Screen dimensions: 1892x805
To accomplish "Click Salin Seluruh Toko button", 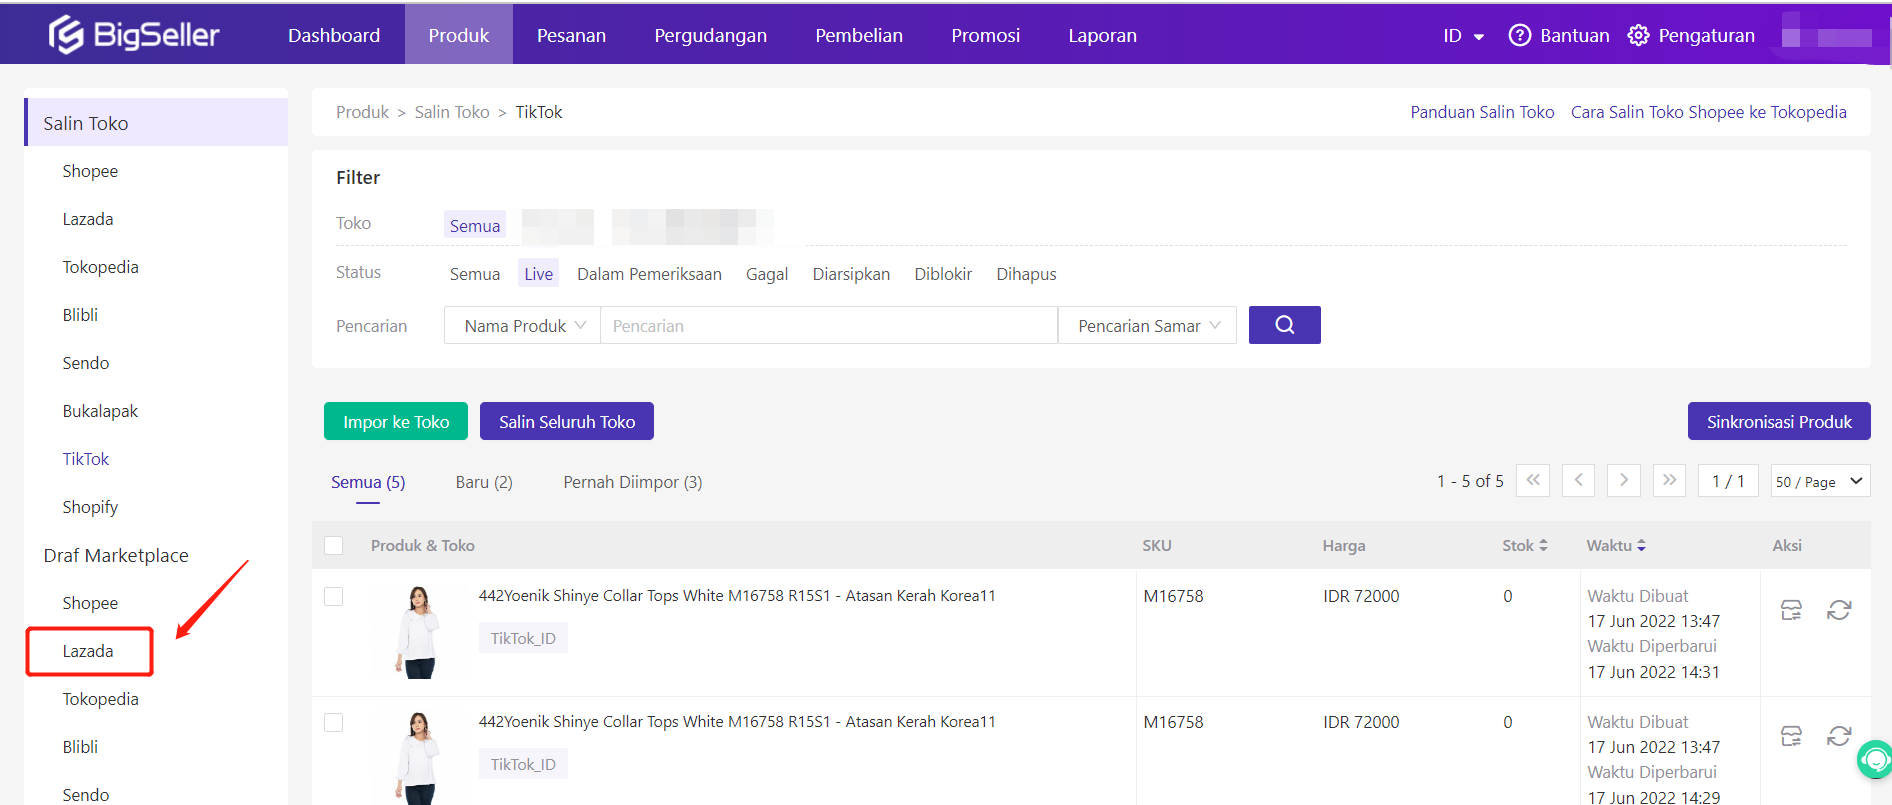I will click(x=567, y=421).
